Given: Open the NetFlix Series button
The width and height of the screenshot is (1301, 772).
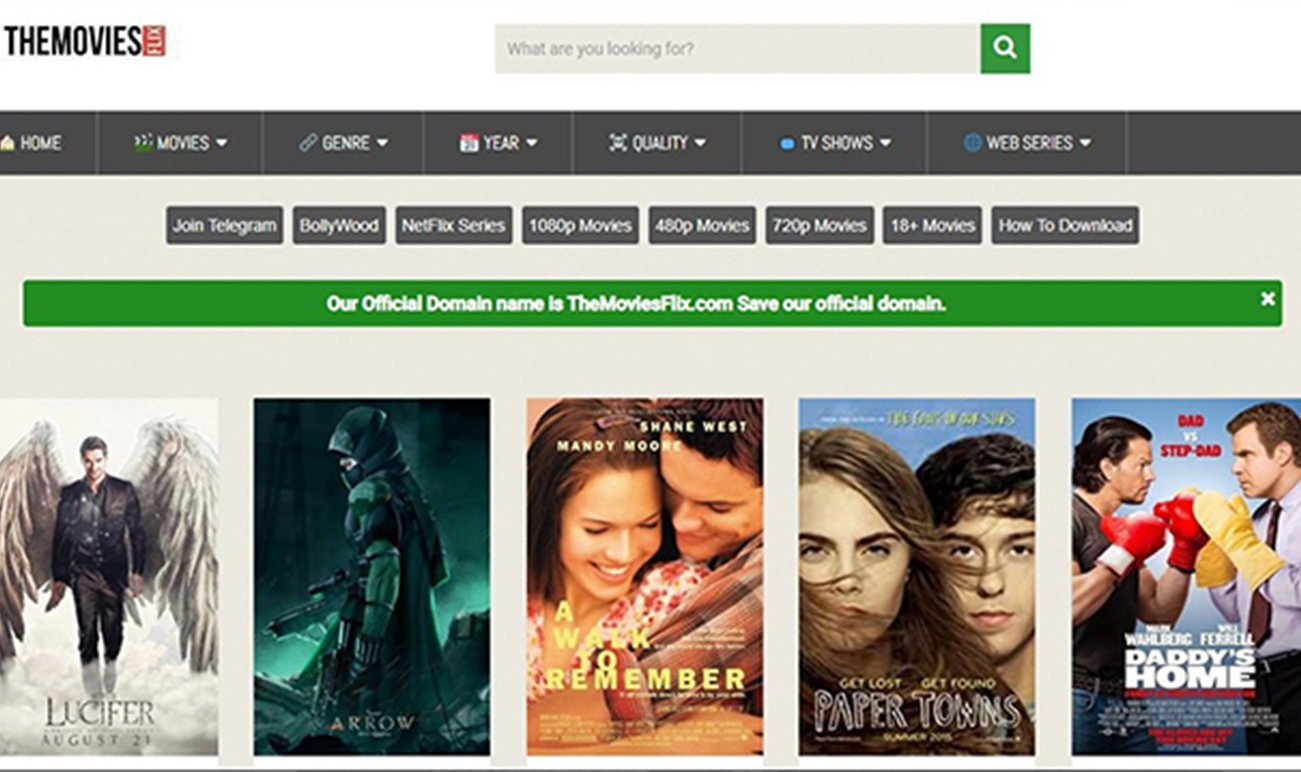Looking at the screenshot, I should pos(453,225).
